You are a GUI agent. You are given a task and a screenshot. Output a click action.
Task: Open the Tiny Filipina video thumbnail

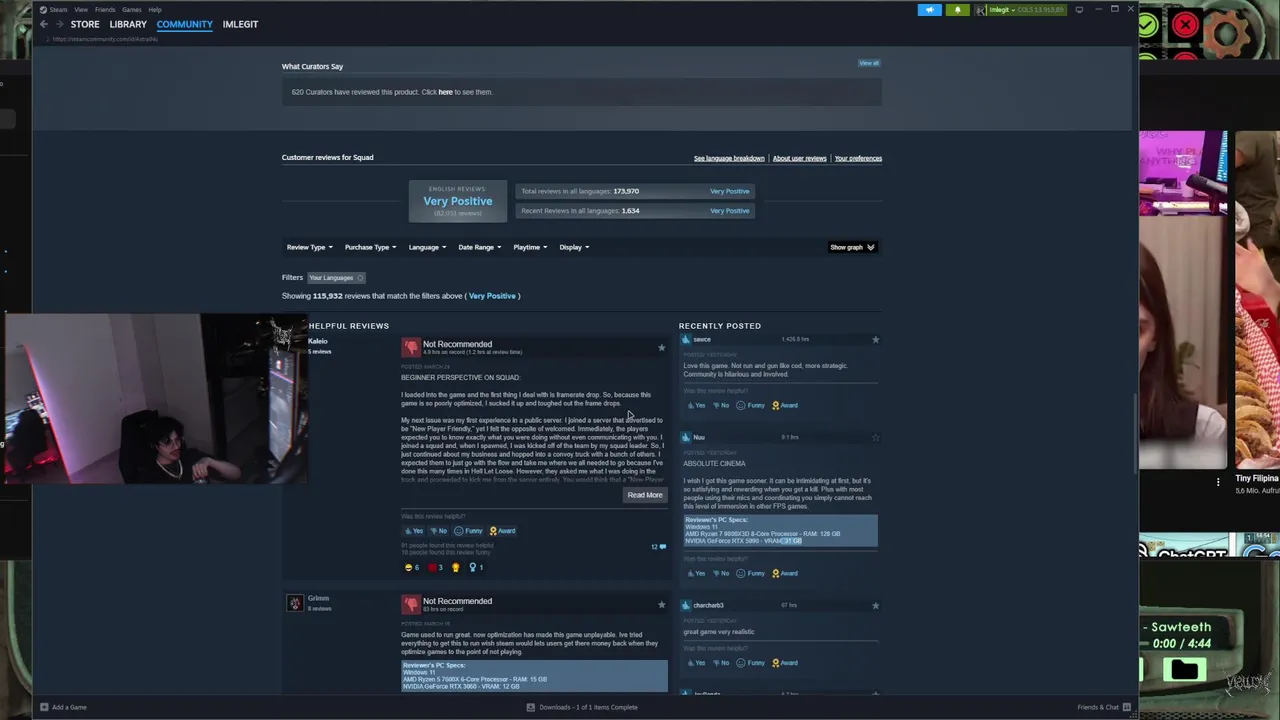tap(1257, 299)
